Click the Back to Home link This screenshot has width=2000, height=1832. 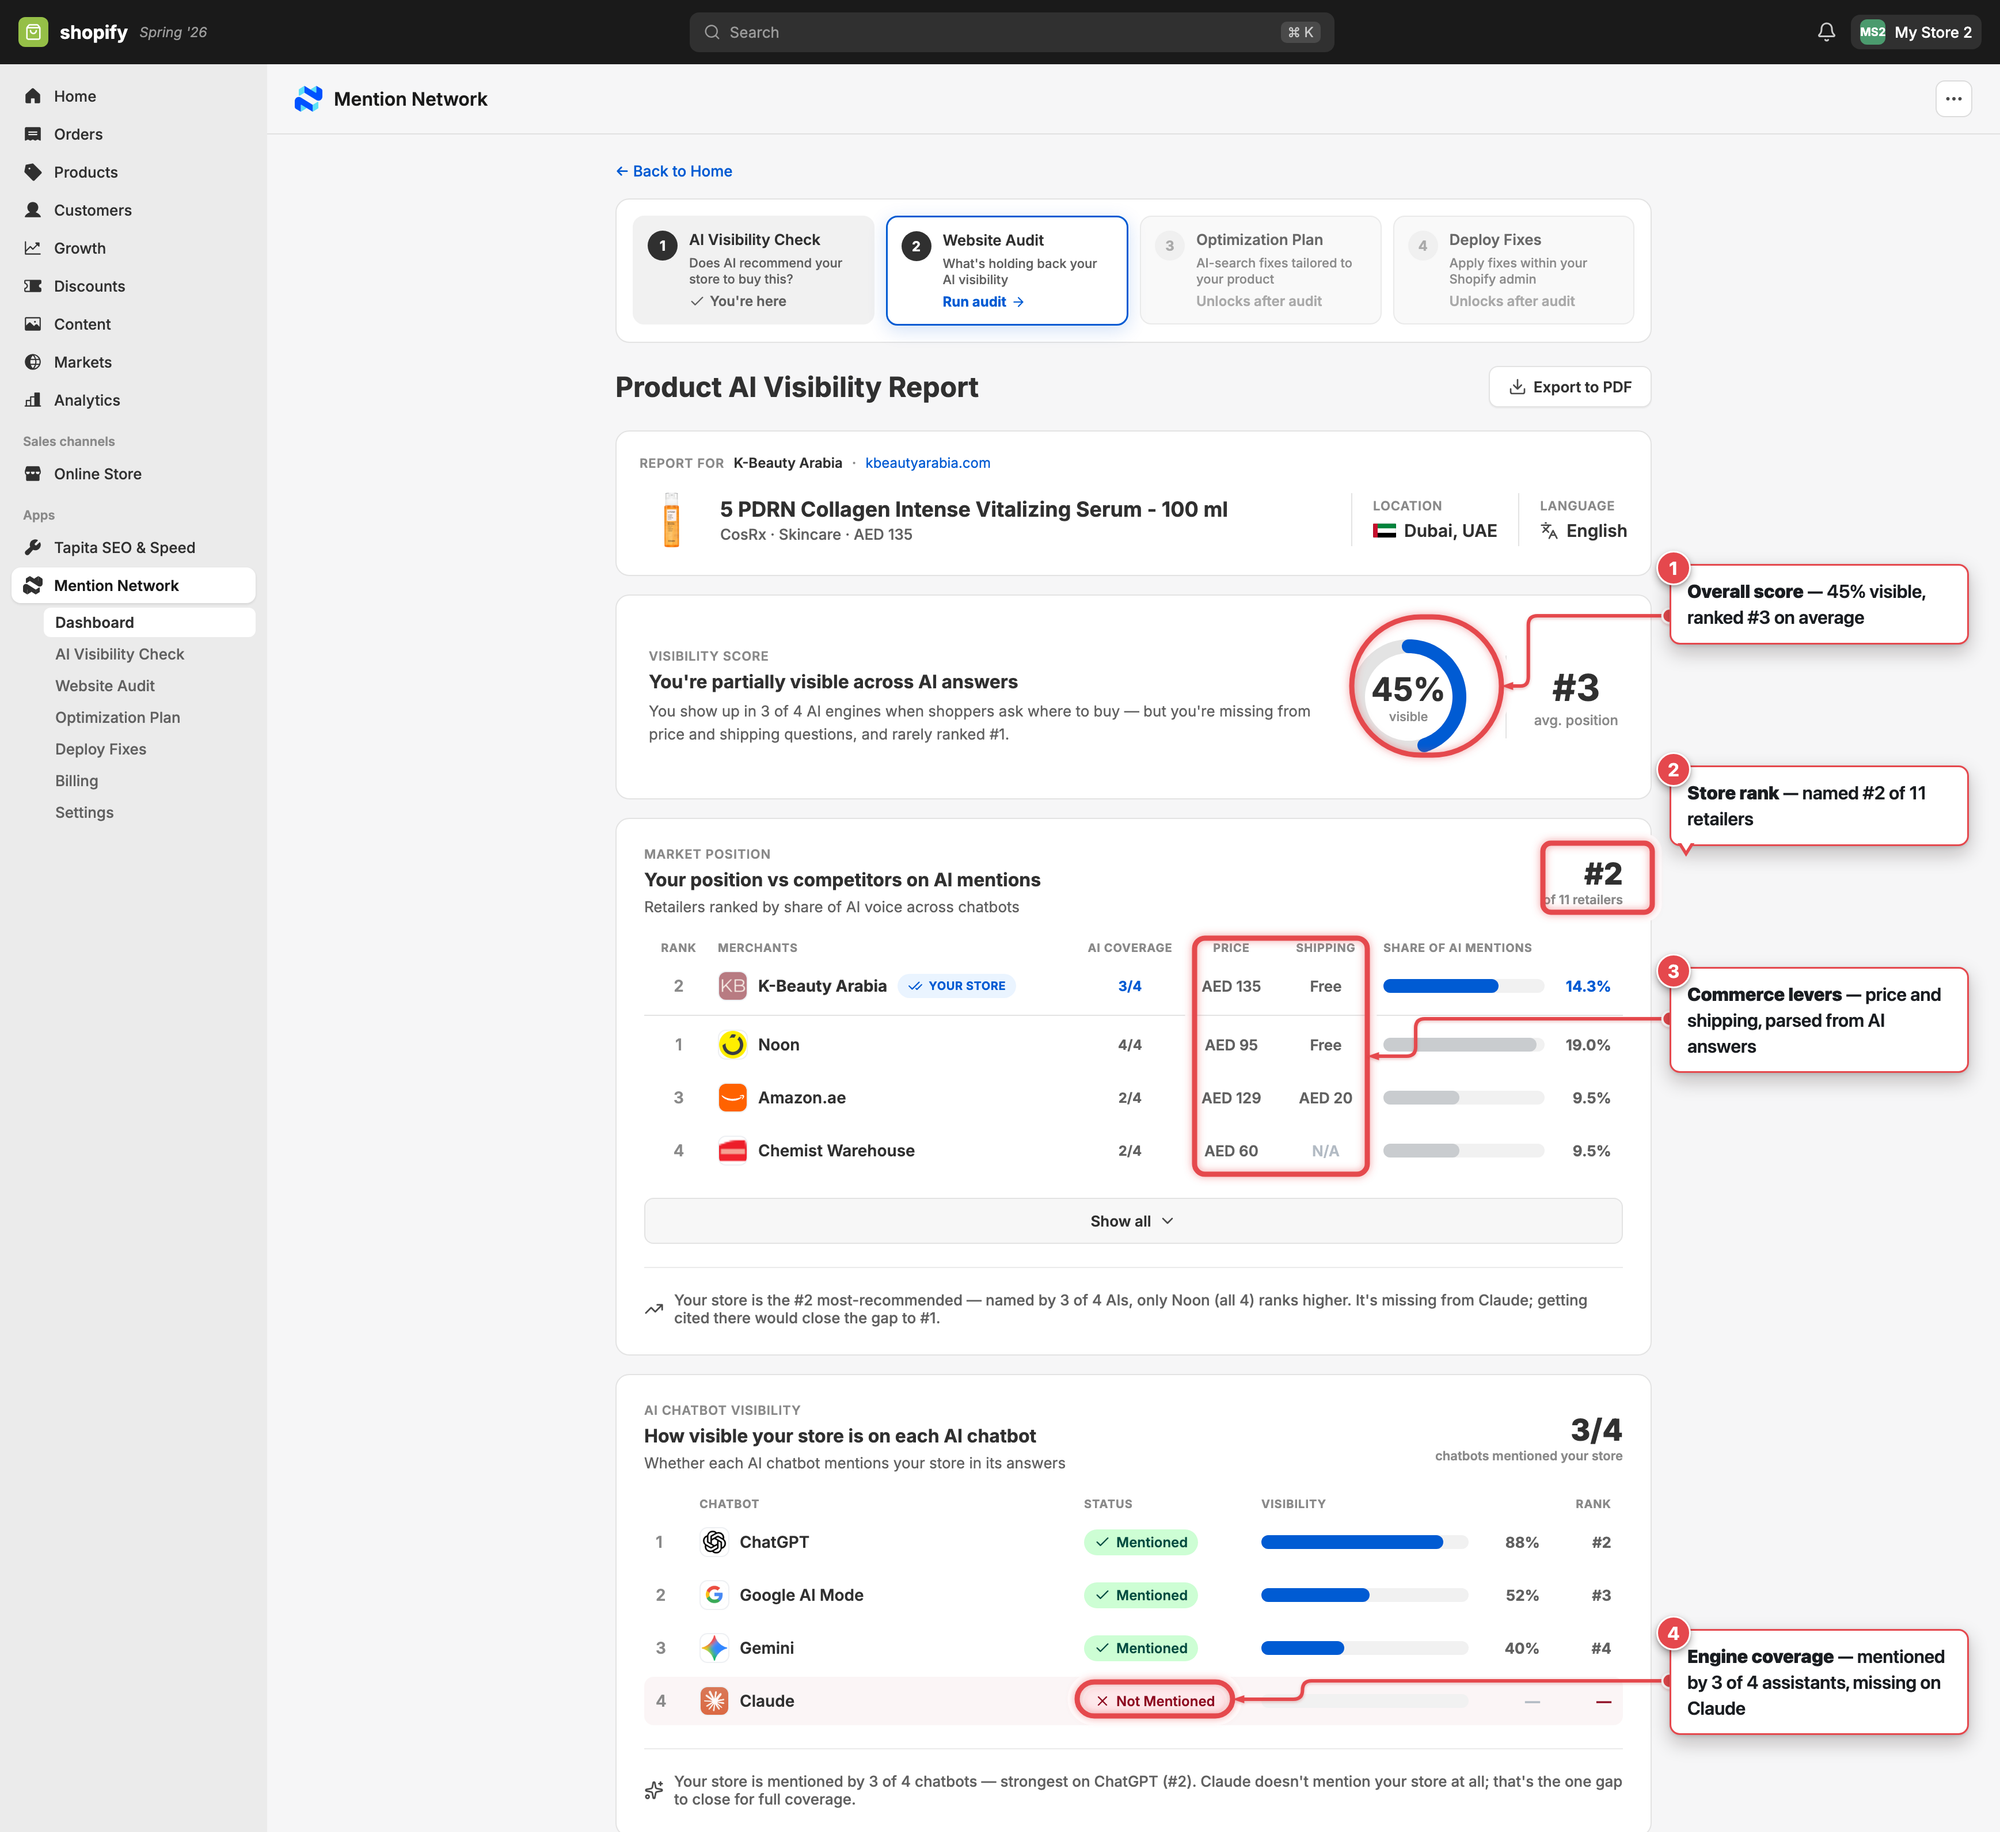[x=674, y=171]
